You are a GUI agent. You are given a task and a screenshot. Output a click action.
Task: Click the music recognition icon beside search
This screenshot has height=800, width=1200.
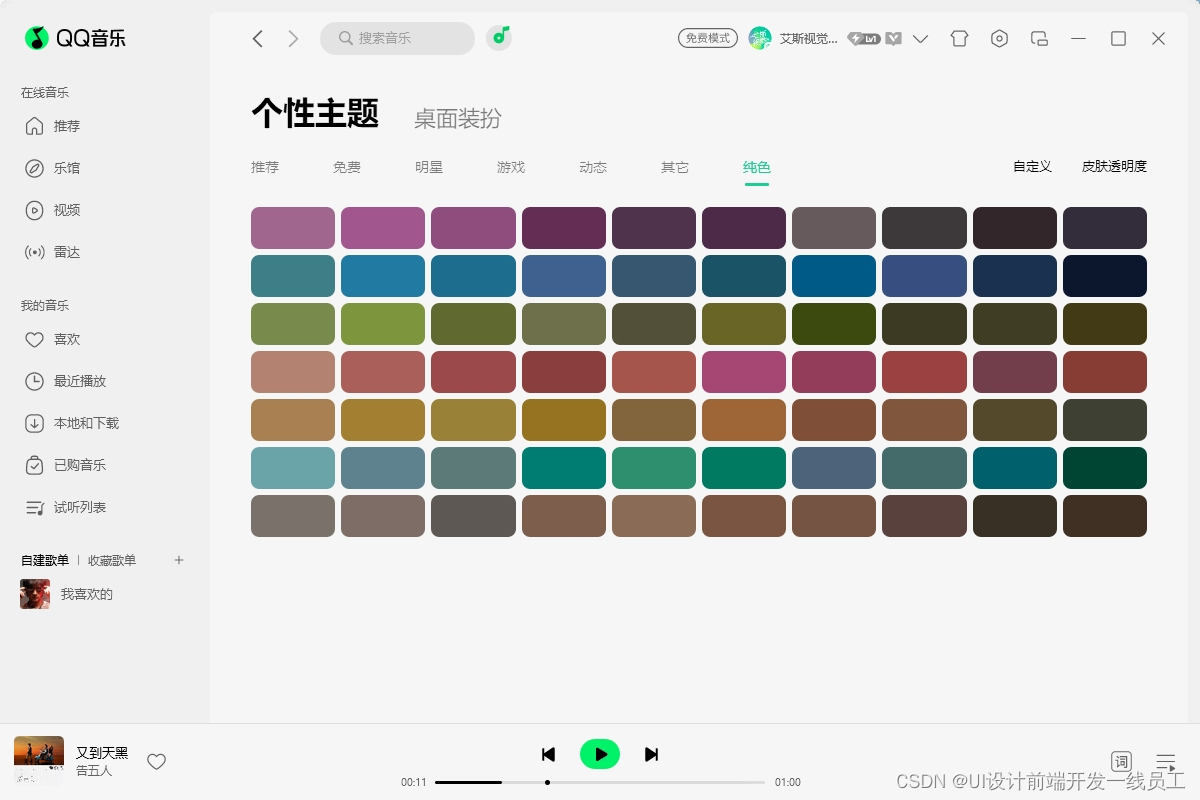pyautogui.click(x=499, y=38)
